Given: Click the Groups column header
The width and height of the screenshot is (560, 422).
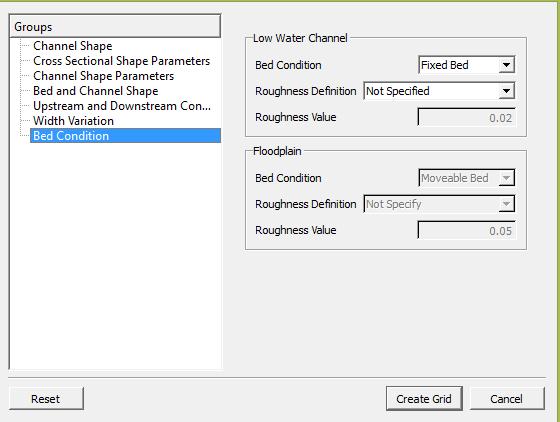Looking at the screenshot, I should [x=115, y=26].
